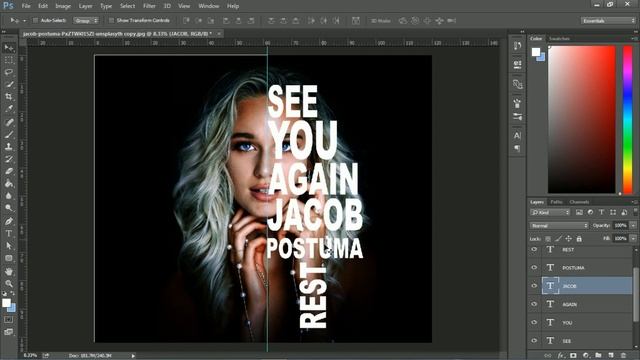640x360 pixels.
Task: Select the Clone Stamp tool
Action: pyautogui.click(x=9, y=147)
